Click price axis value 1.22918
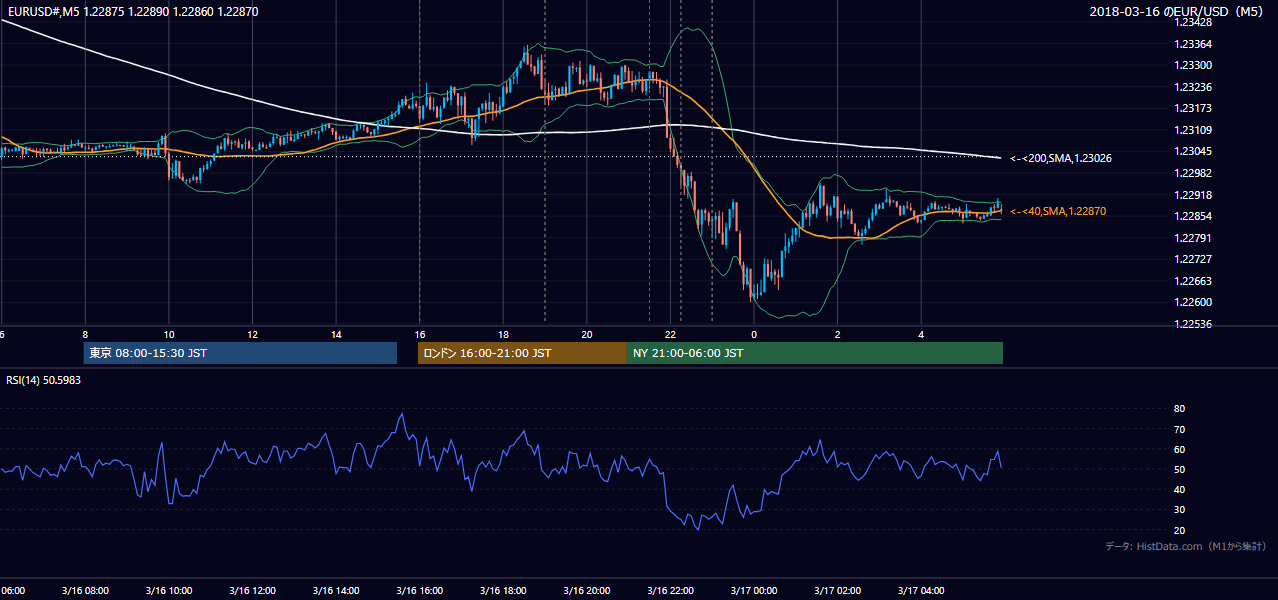 tap(1194, 195)
